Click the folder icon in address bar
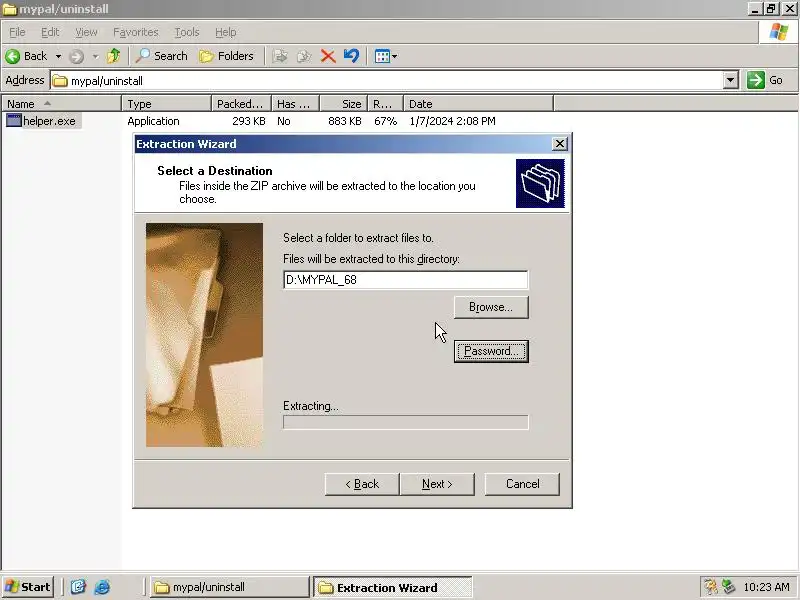Viewport: 800px width, 600px height. click(60, 81)
